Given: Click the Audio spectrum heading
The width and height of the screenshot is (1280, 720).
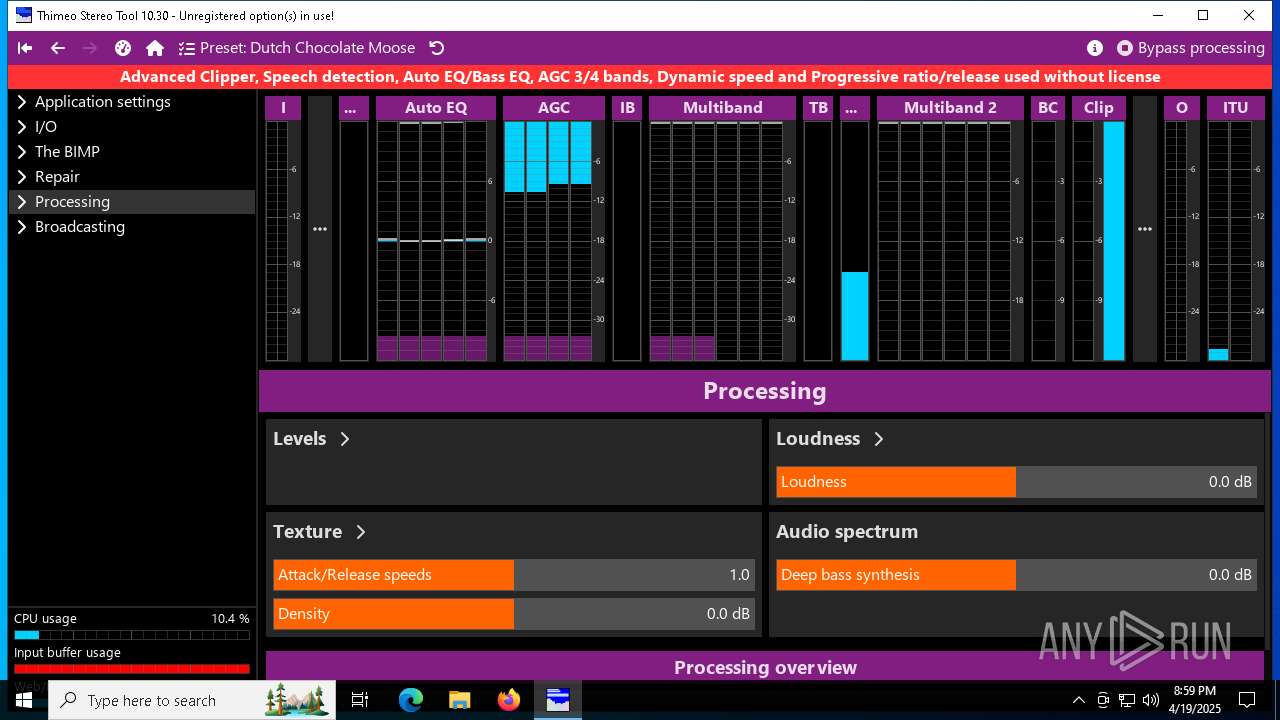Looking at the screenshot, I should pyautogui.click(x=847, y=532).
